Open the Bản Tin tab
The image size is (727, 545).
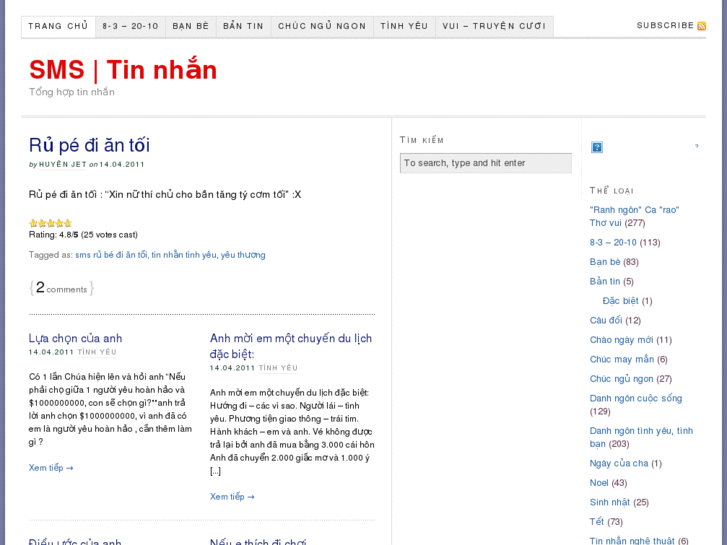[243, 26]
